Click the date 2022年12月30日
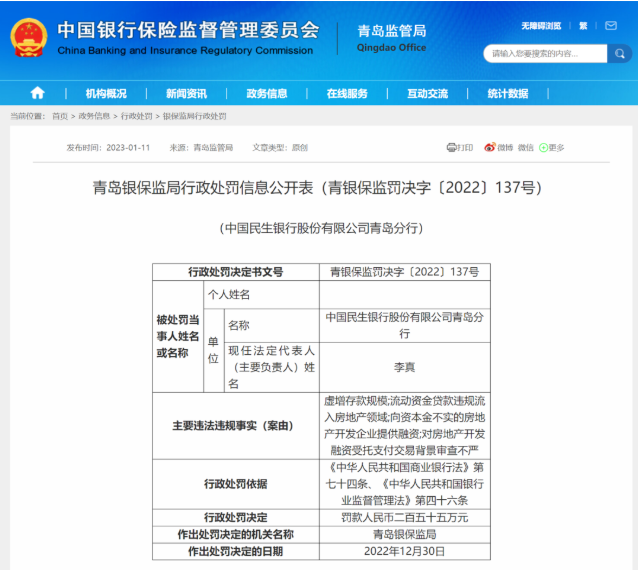Image resolution: width=638 pixels, height=570 pixels. click(404, 551)
